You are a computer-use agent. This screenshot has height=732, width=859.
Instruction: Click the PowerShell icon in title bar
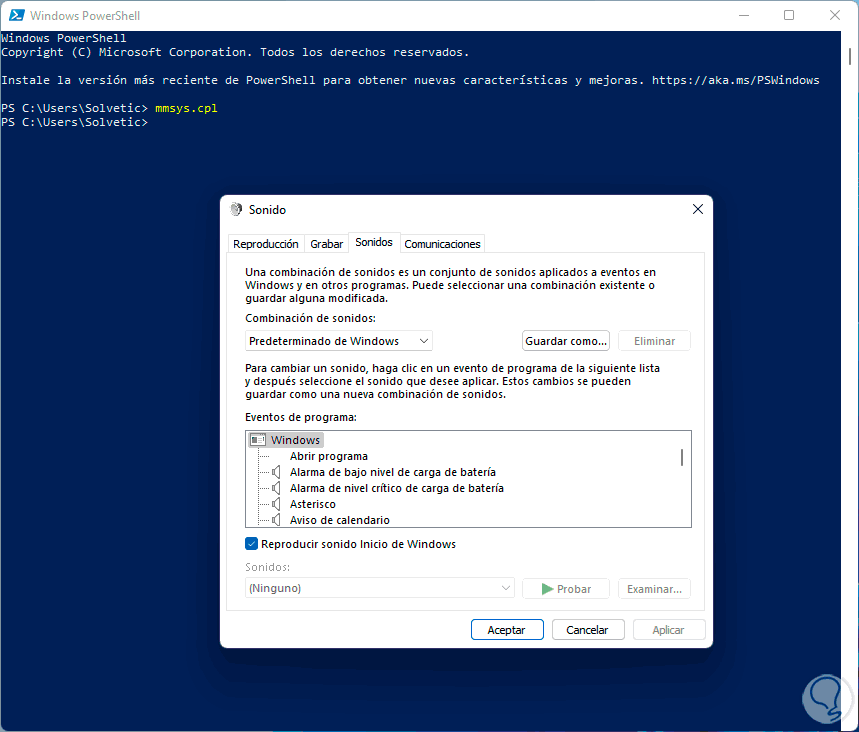tap(16, 15)
